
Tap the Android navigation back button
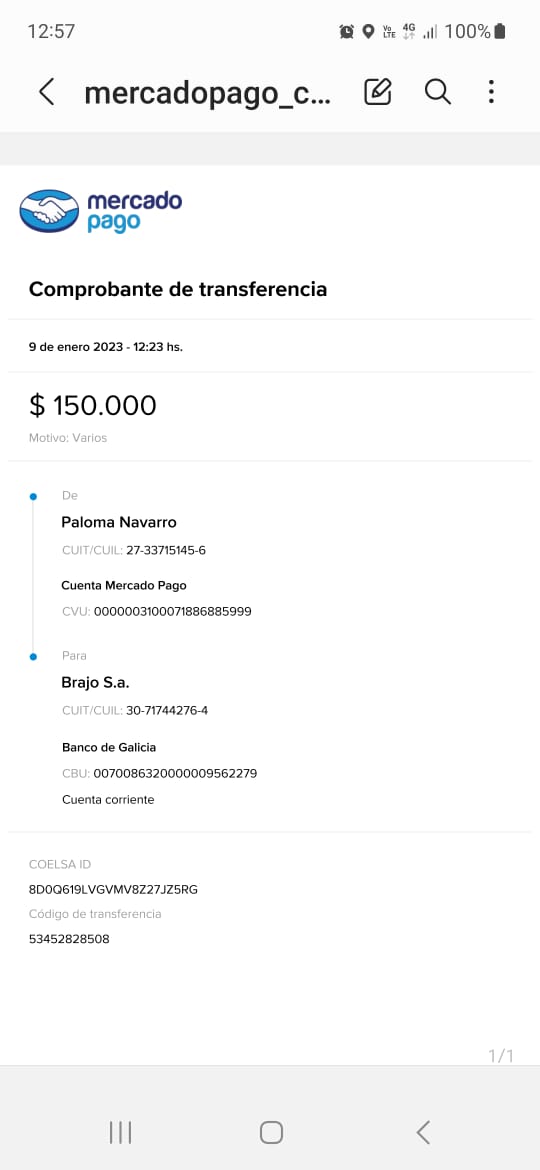[423, 1132]
